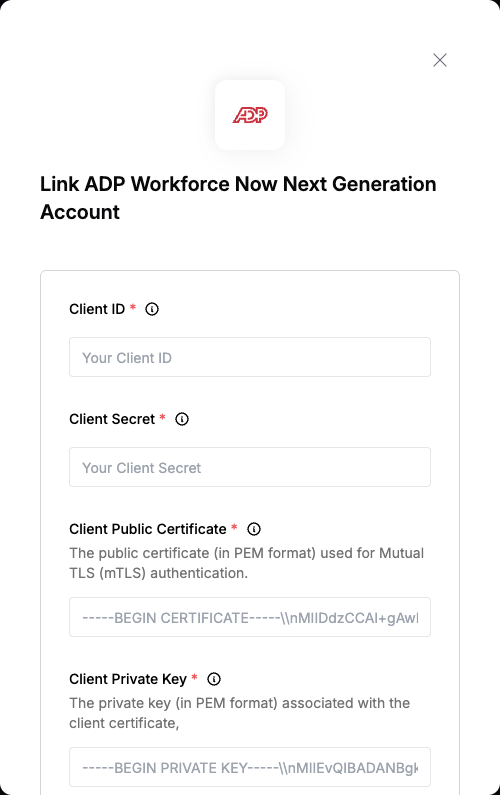Click the ADP logo tile
The width and height of the screenshot is (500, 795).
tap(250, 115)
